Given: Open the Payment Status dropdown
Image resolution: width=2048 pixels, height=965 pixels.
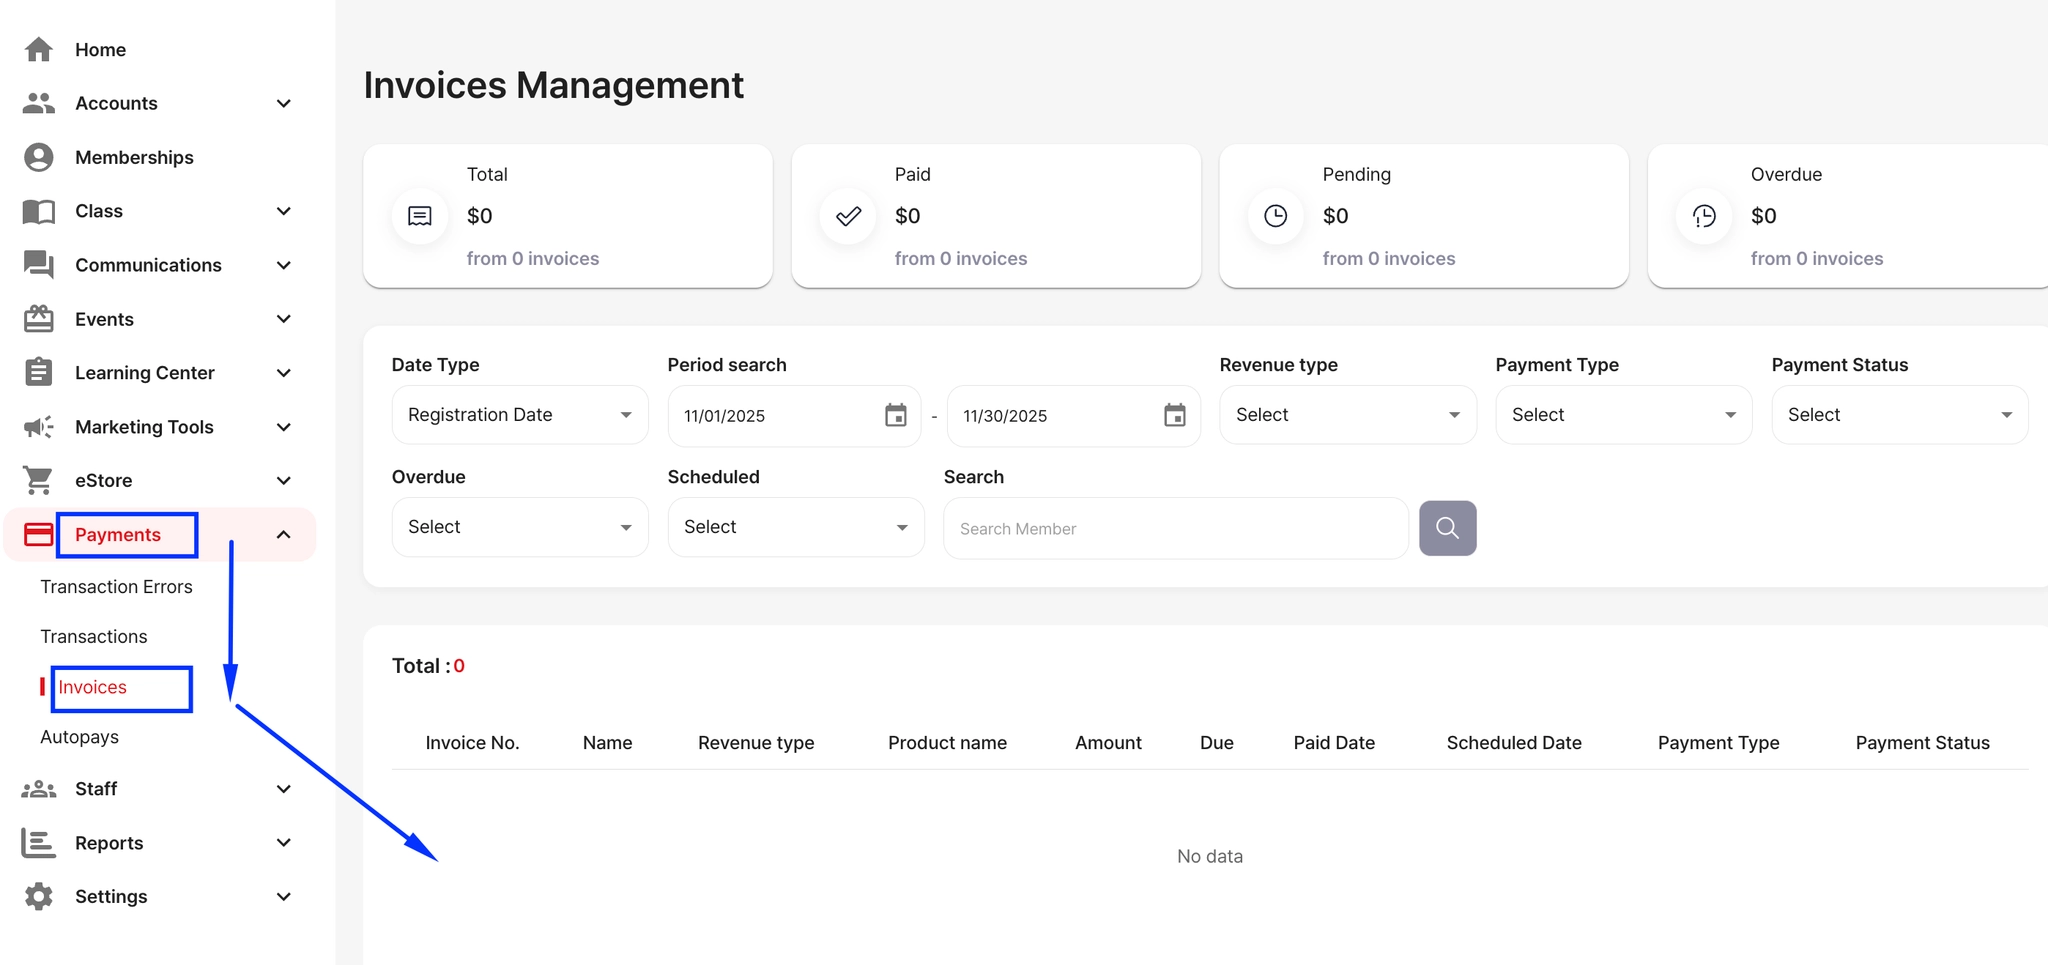Looking at the screenshot, I should pyautogui.click(x=1899, y=415).
